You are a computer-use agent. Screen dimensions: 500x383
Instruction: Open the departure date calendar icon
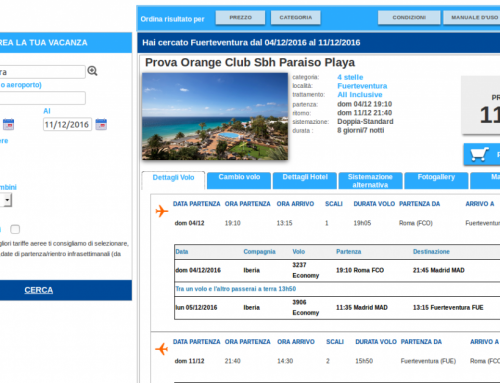[x=8, y=124]
